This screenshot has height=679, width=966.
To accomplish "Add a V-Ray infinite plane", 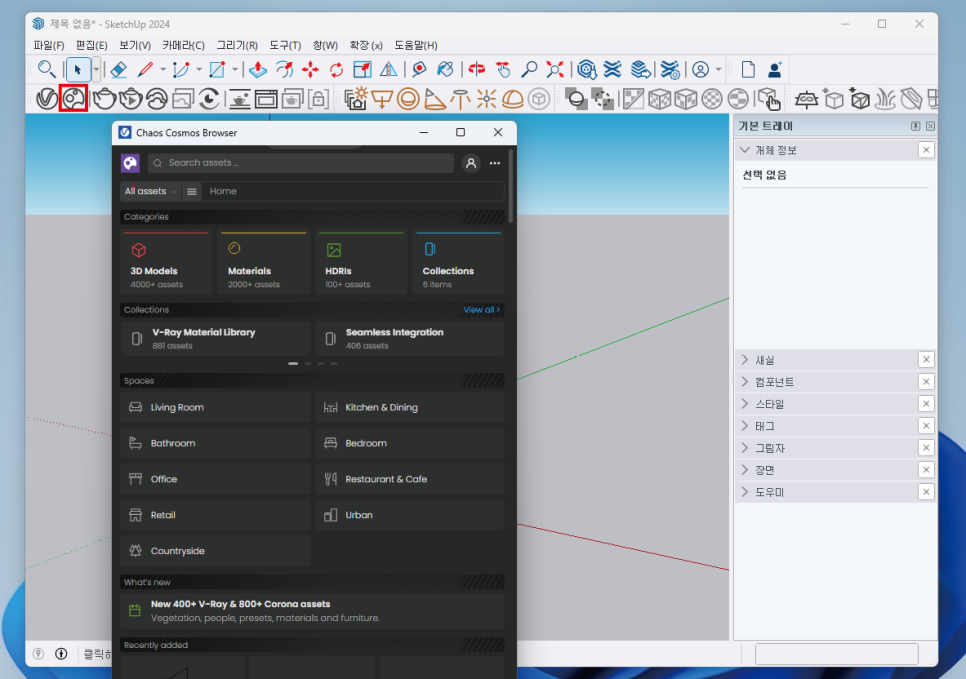I will click(x=806, y=99).
